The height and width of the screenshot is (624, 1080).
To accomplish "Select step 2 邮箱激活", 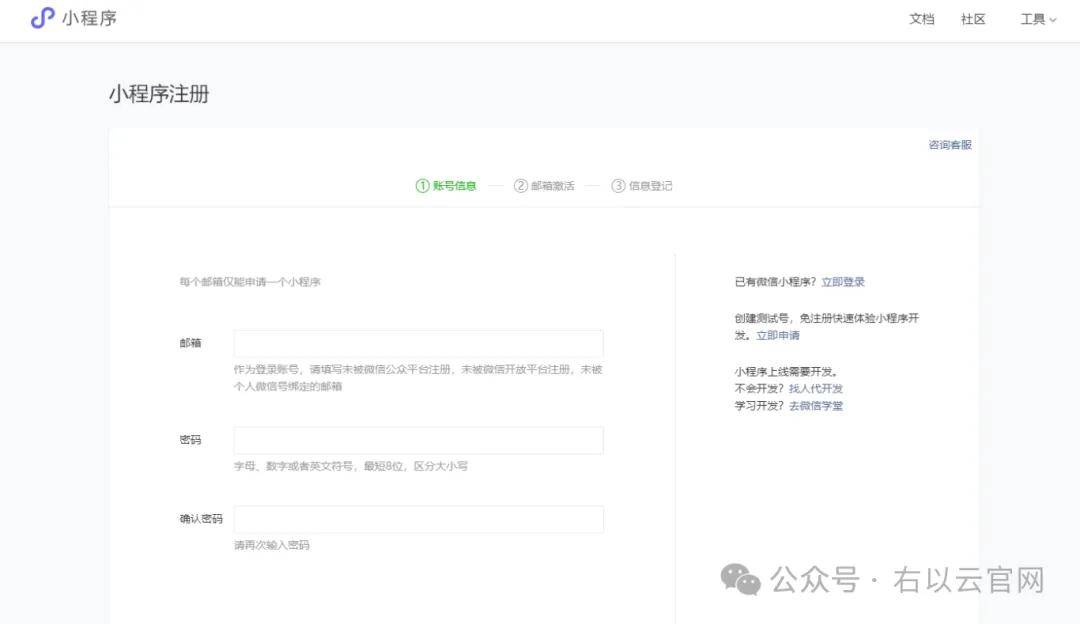I will point(544,186).
